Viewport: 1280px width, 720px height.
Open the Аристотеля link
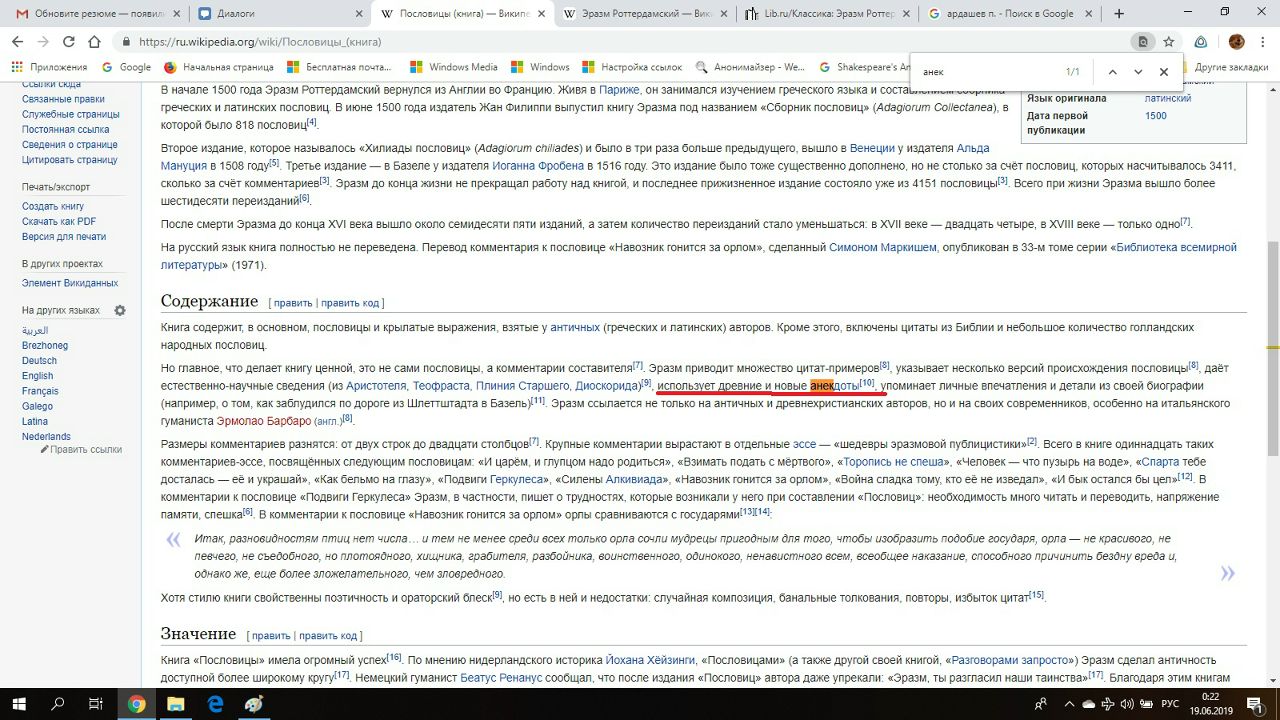coord(375,386)
